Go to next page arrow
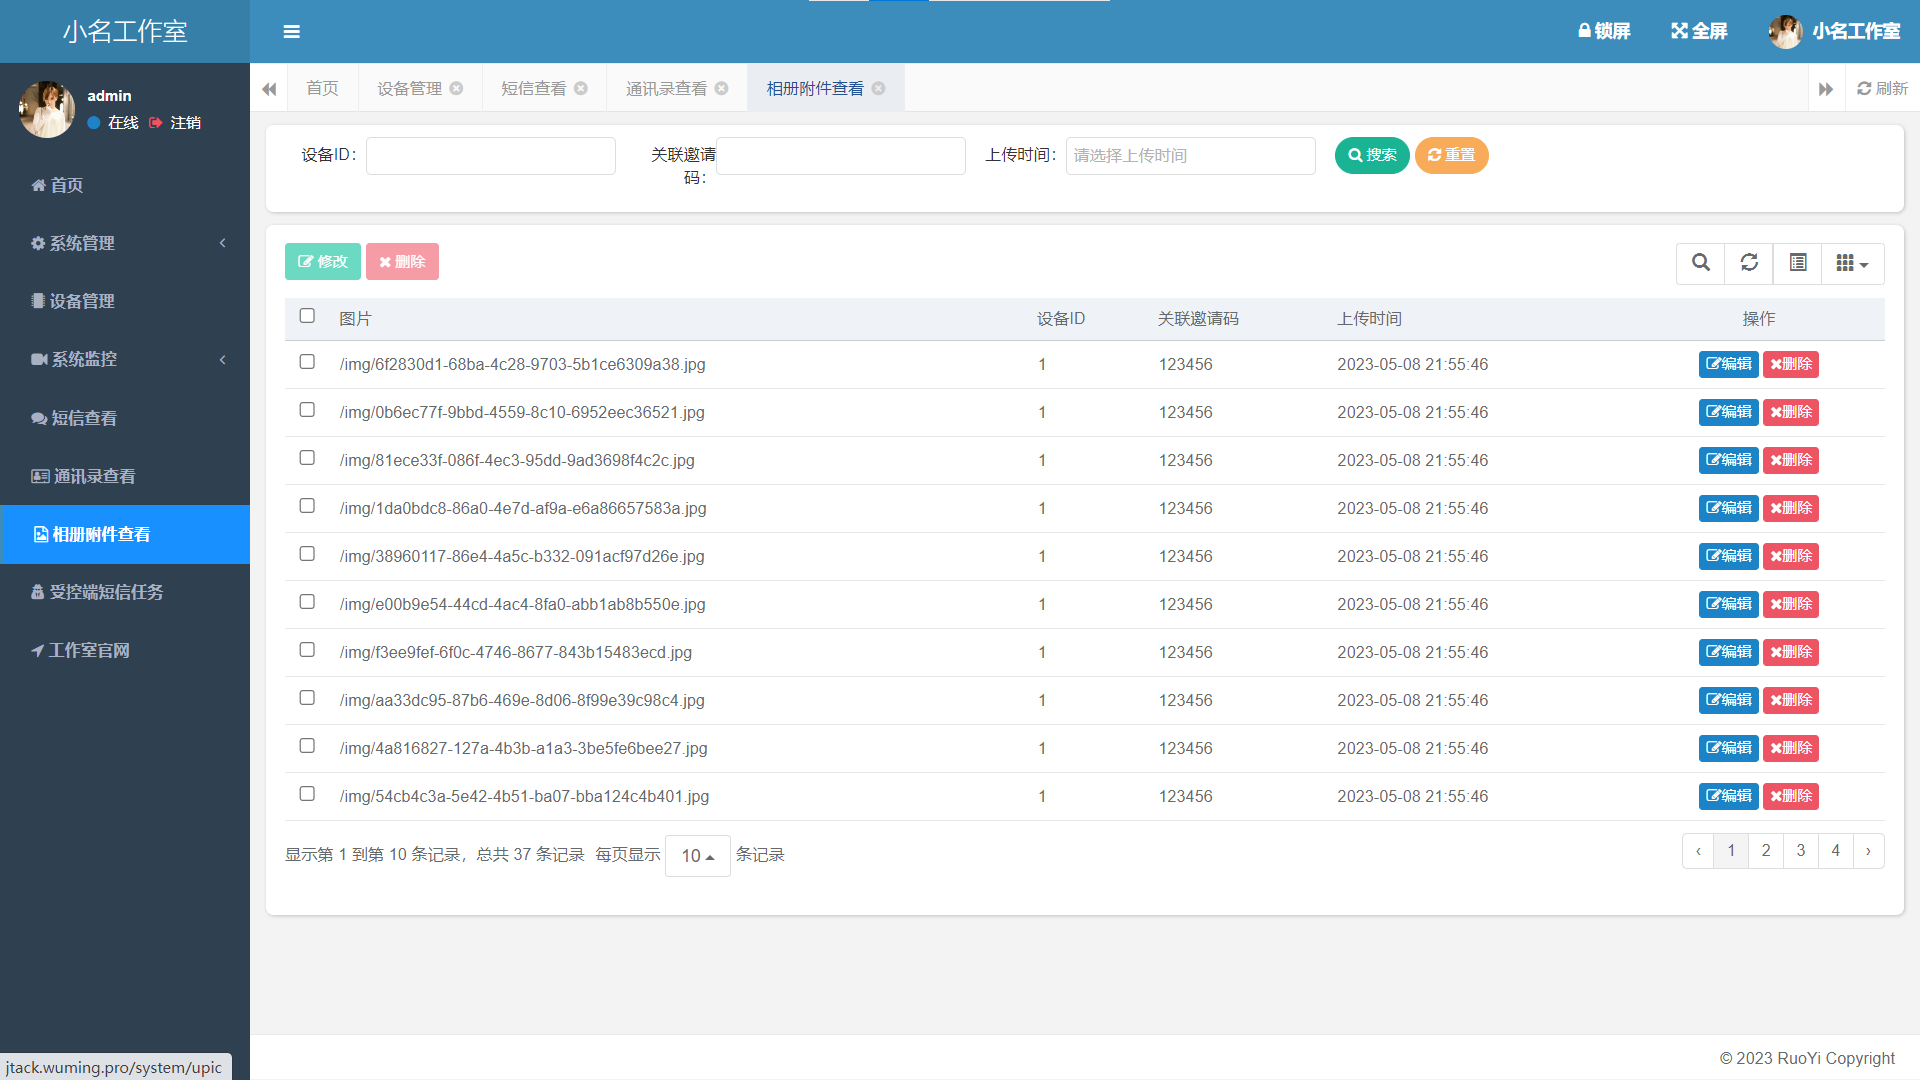 [x=1868, y=851]
